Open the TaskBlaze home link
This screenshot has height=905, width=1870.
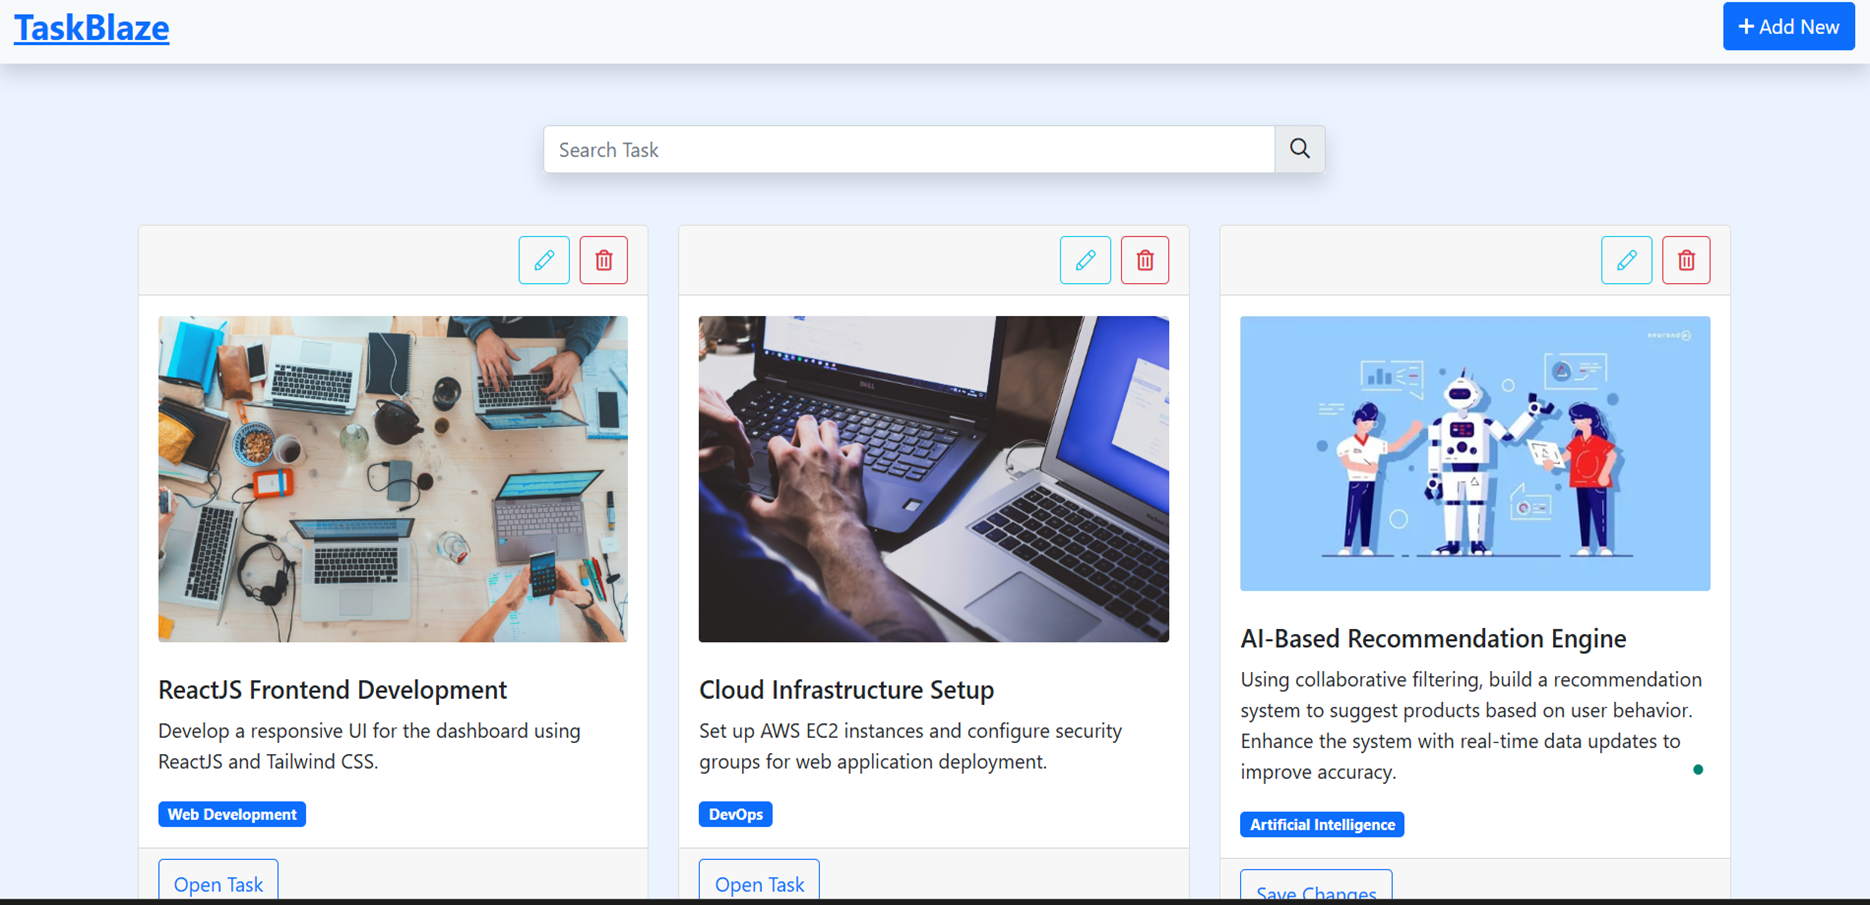pos(92,28)
